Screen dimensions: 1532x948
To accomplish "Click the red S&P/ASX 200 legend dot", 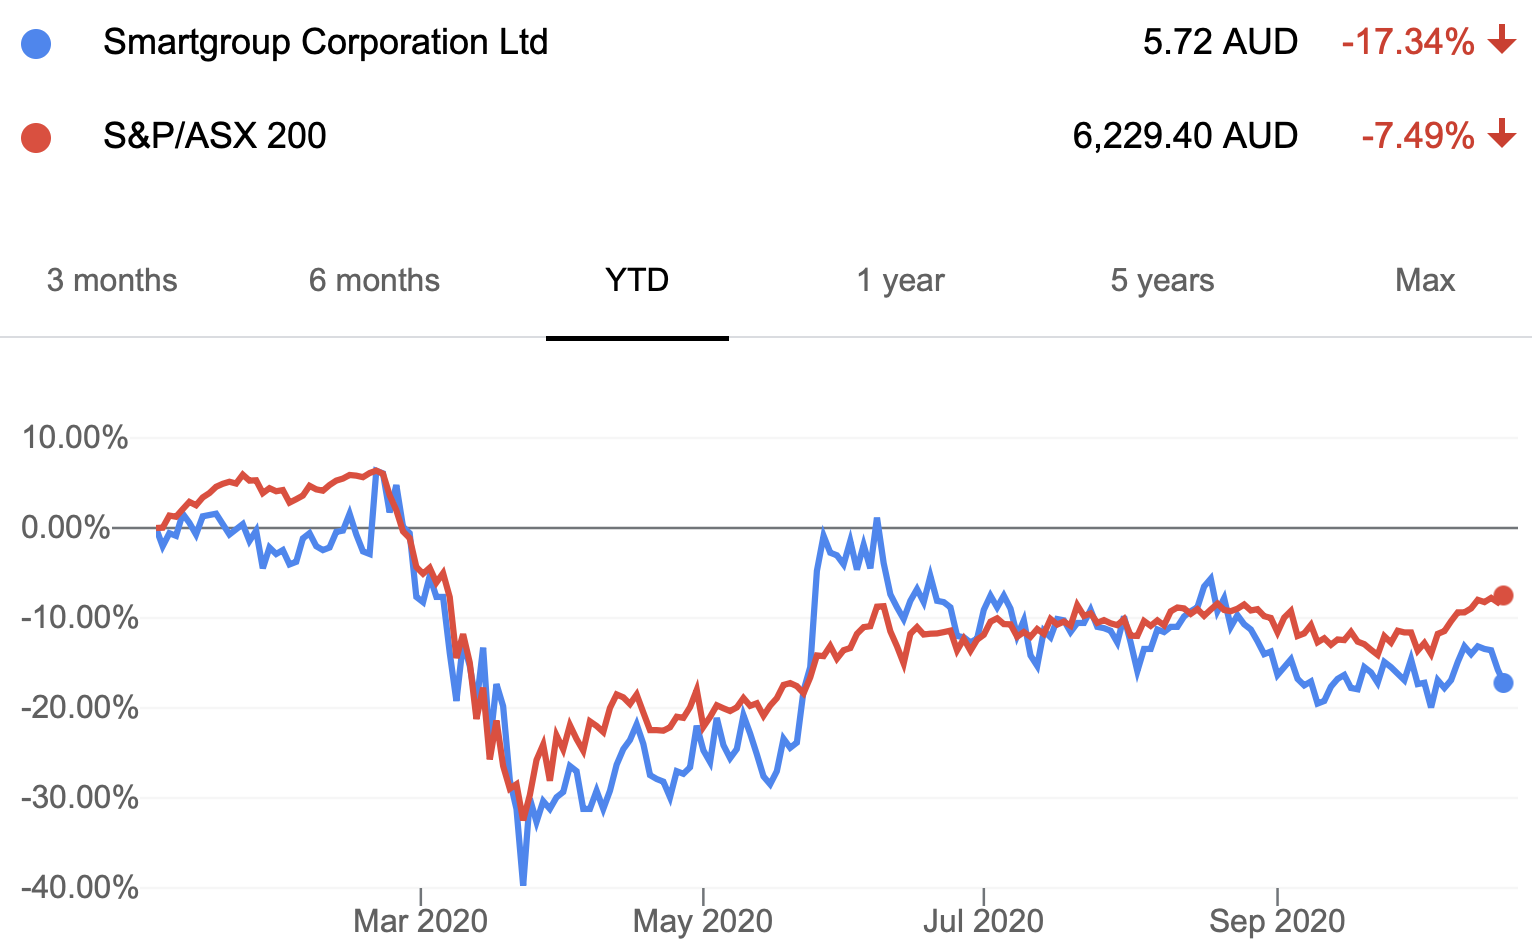I will point(36,137).
